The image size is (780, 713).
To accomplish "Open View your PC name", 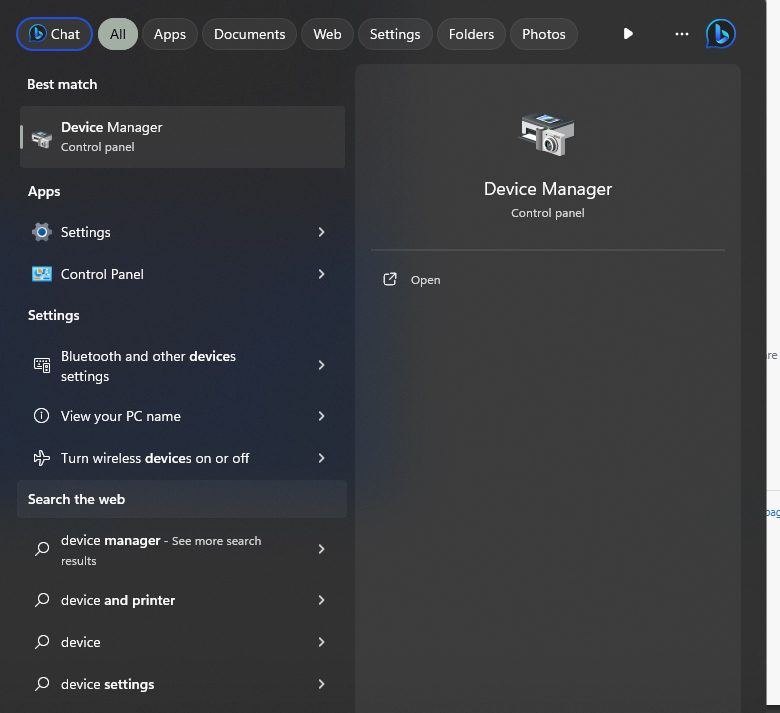I will point(183,416).
